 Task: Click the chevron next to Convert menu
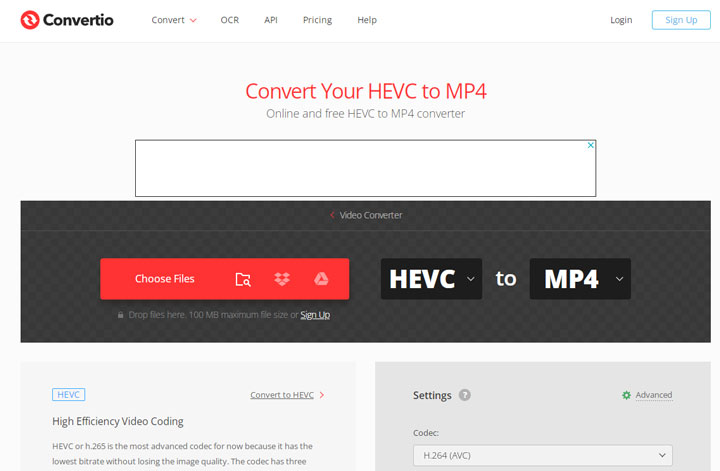point(193,21)
